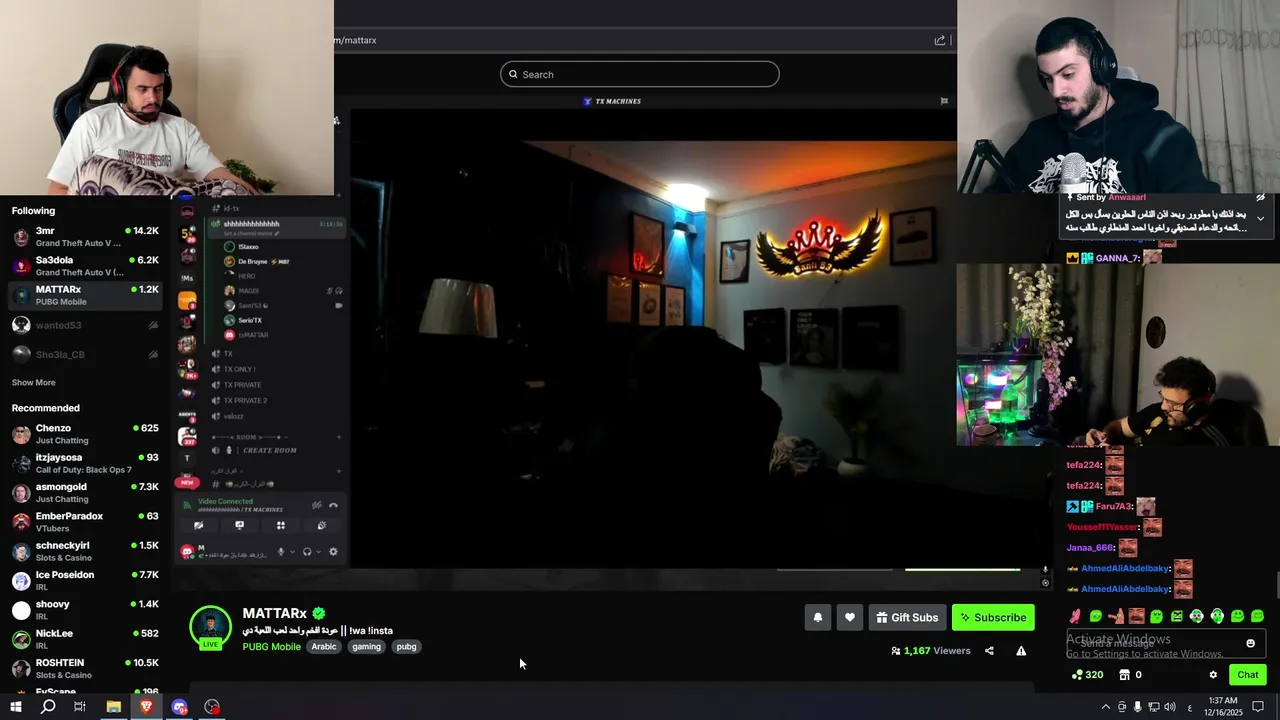1280x720 pixels.
Task: Click the notification bell icon
Action: click(817, 617)
